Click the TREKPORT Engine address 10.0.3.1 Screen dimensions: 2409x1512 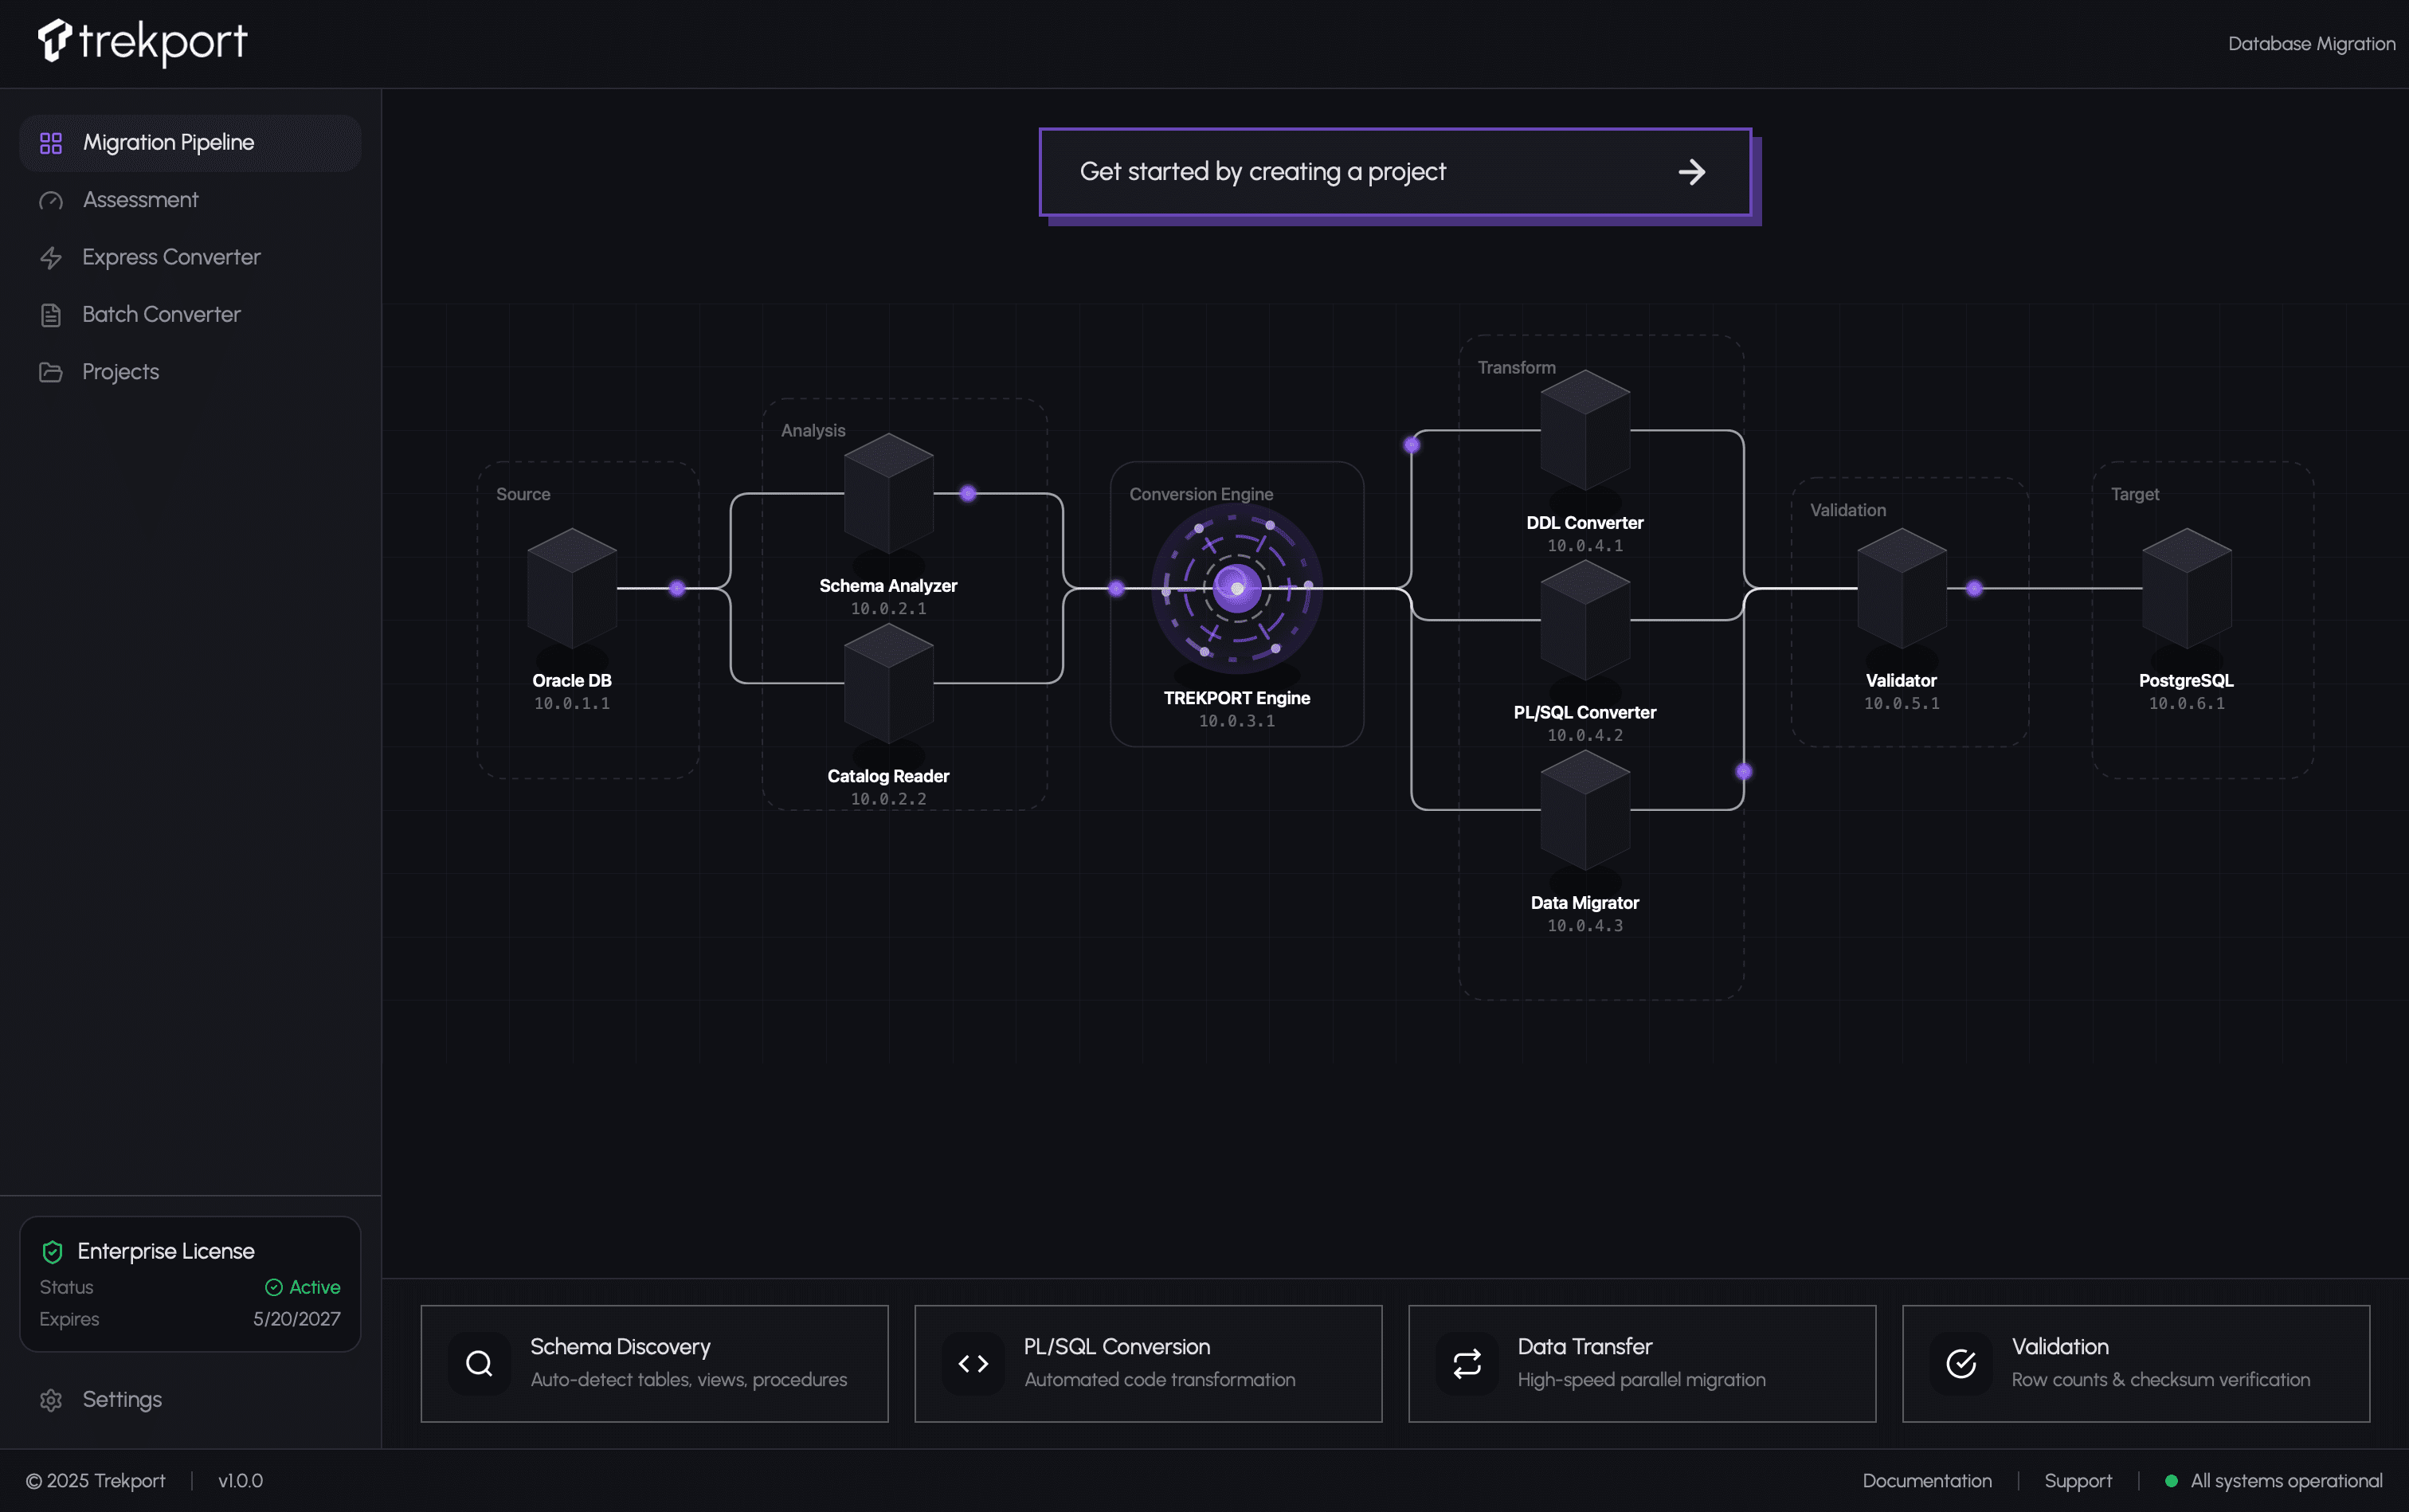(x=1237, y=721)
